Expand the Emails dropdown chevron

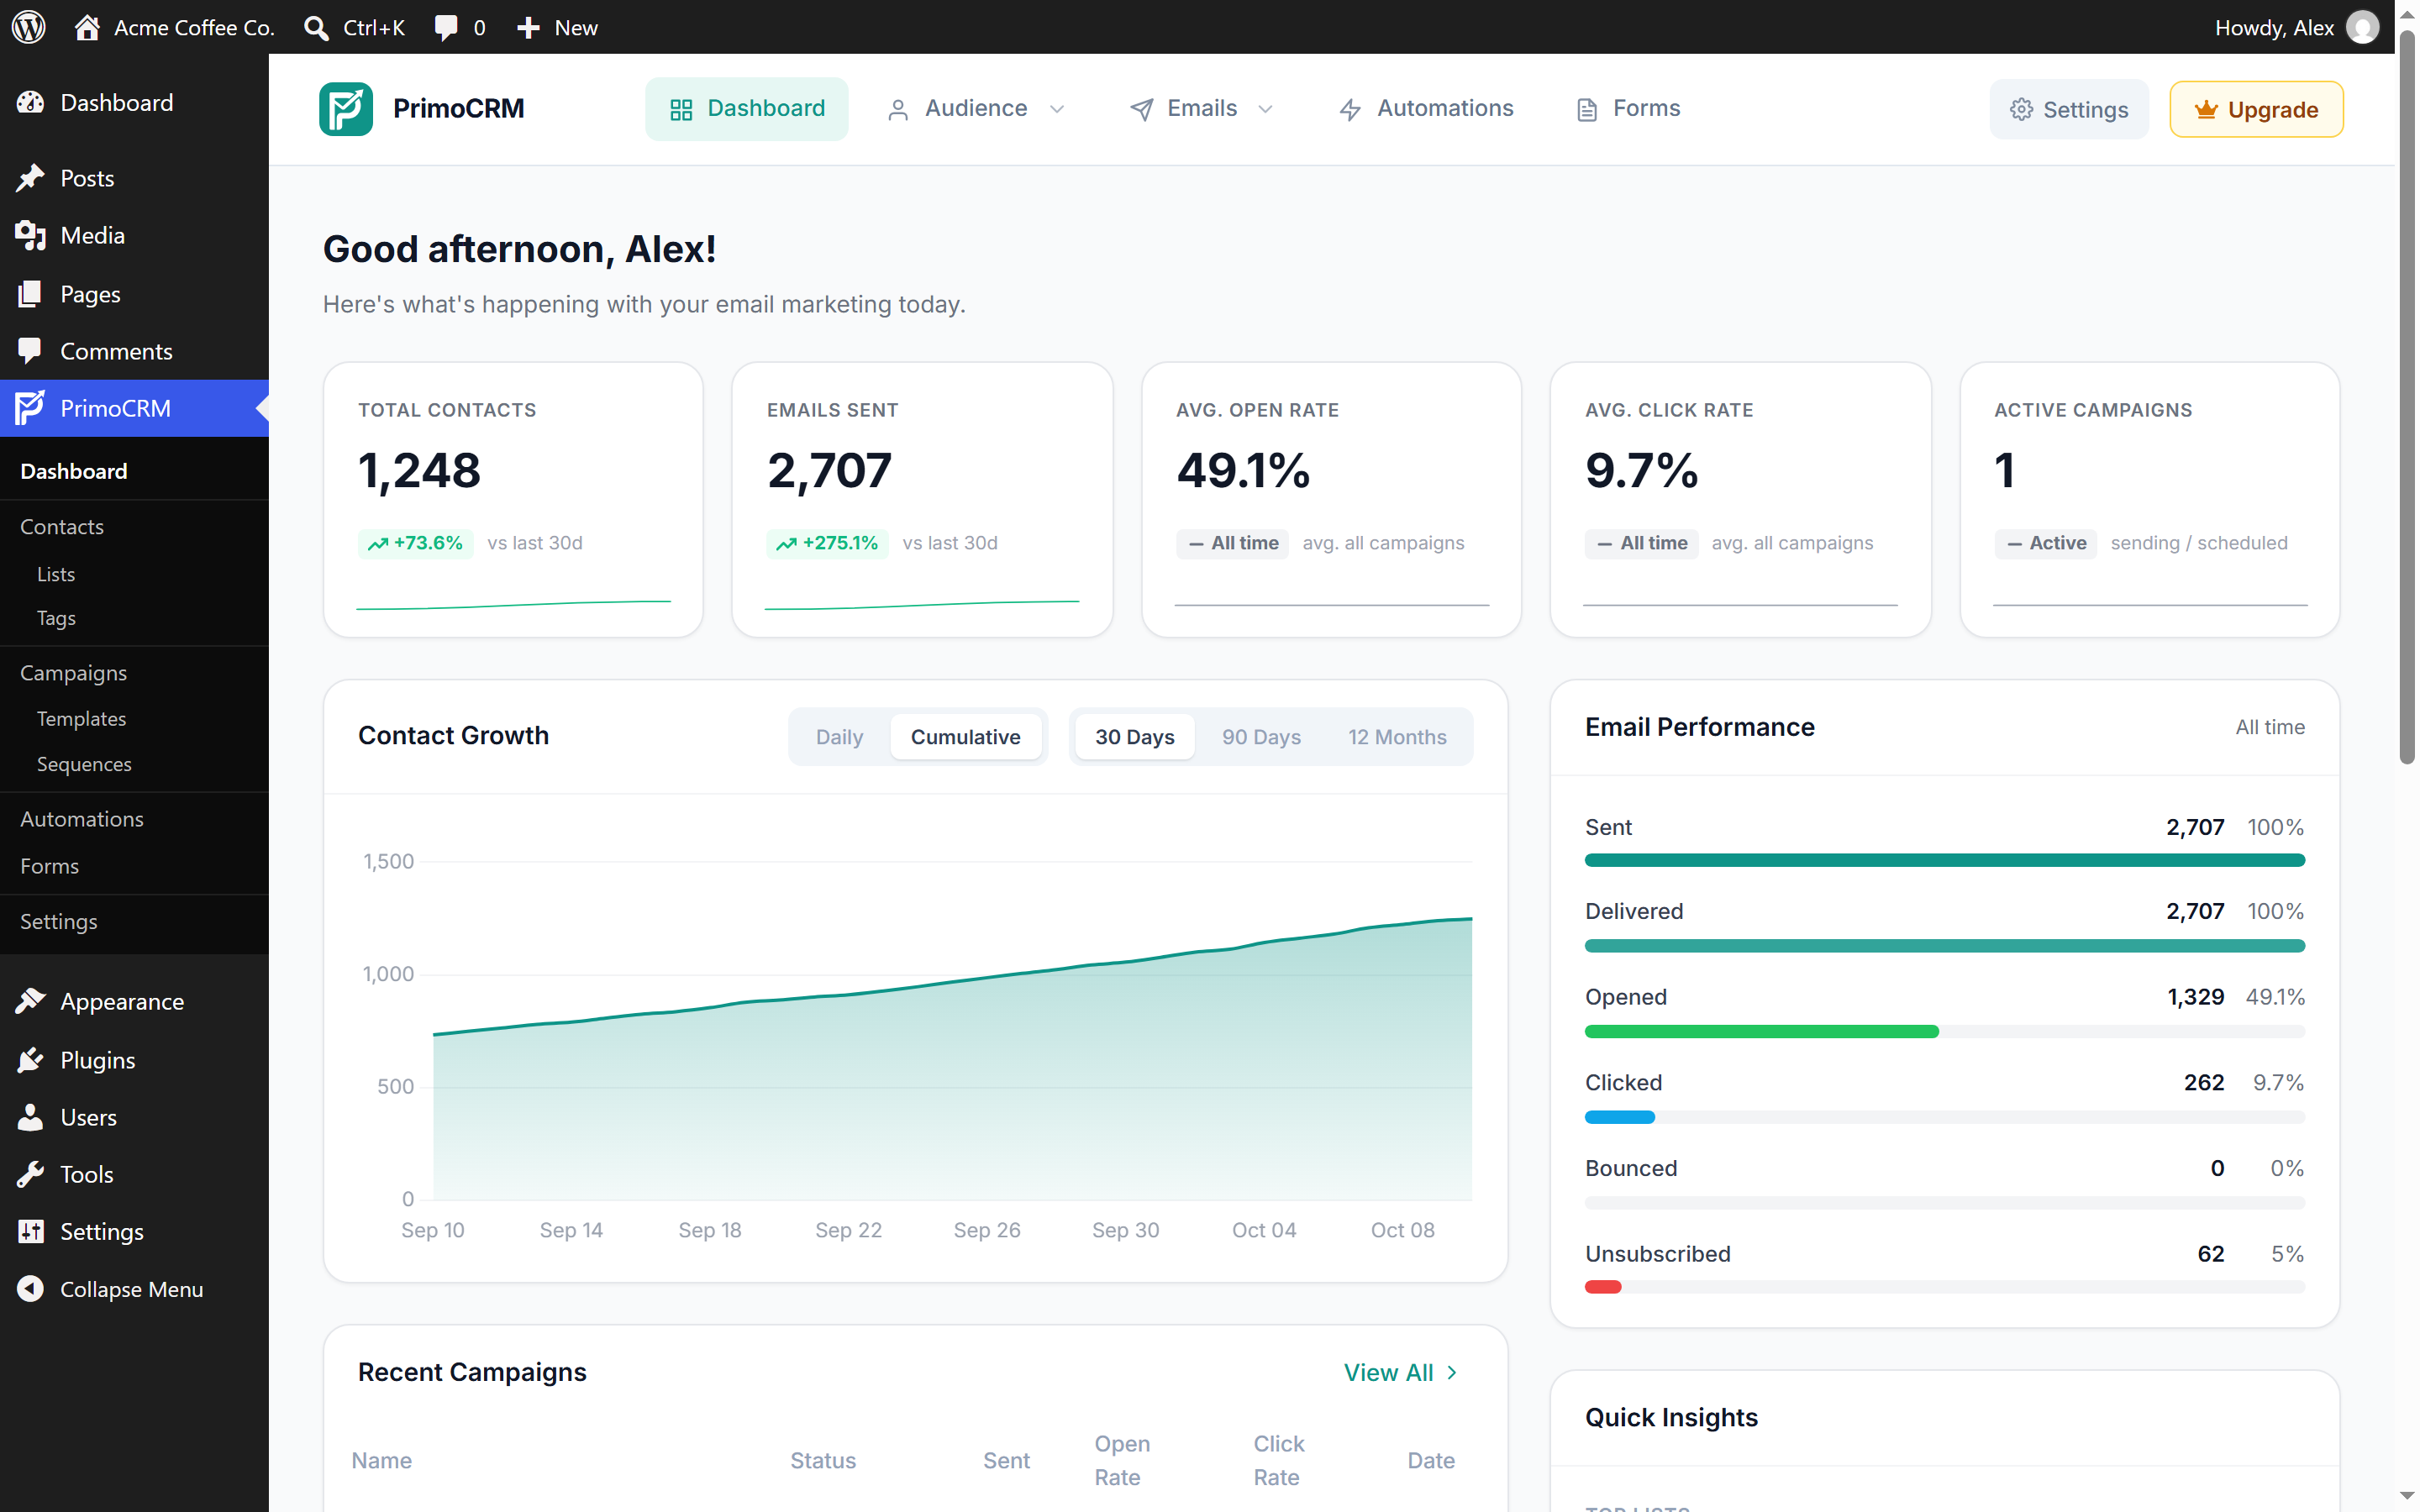click(x=1265, y=109)
